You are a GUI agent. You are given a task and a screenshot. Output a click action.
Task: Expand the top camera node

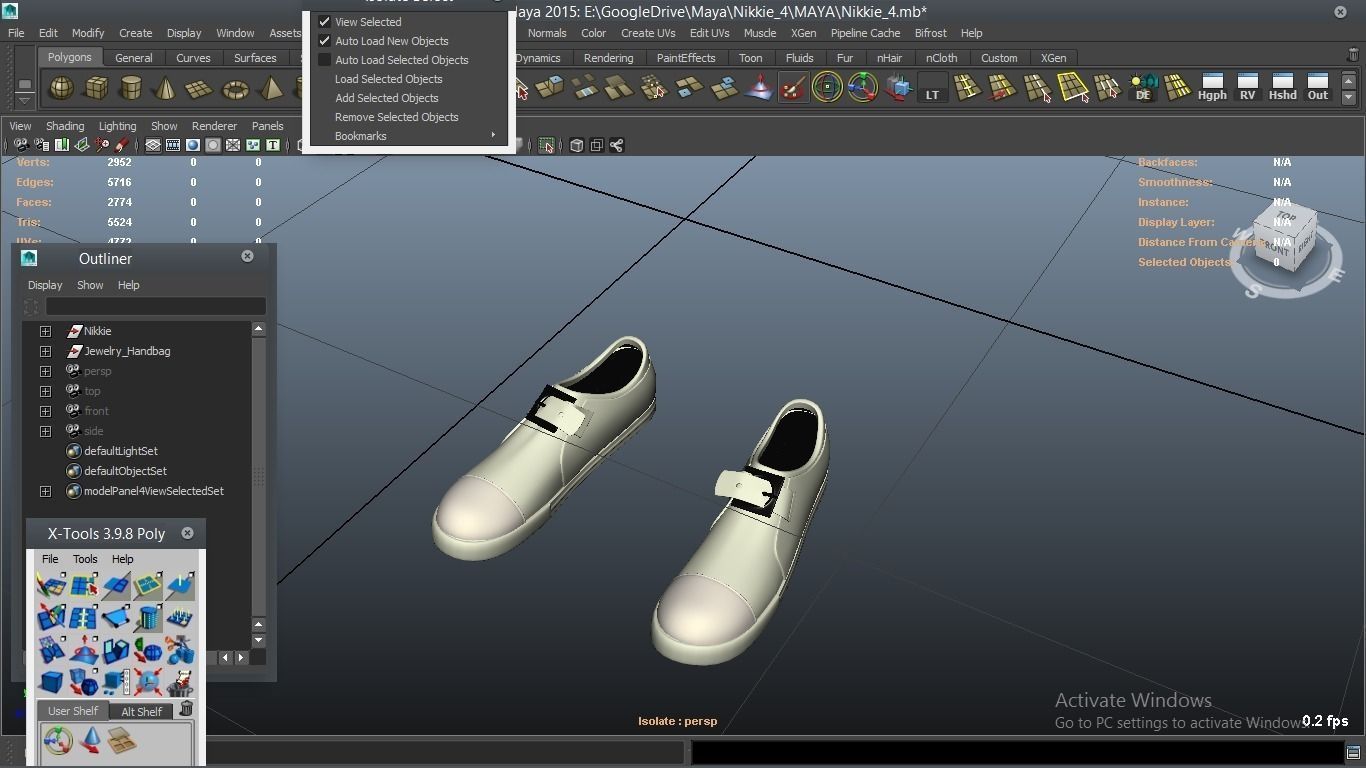[x=45, y=391]
